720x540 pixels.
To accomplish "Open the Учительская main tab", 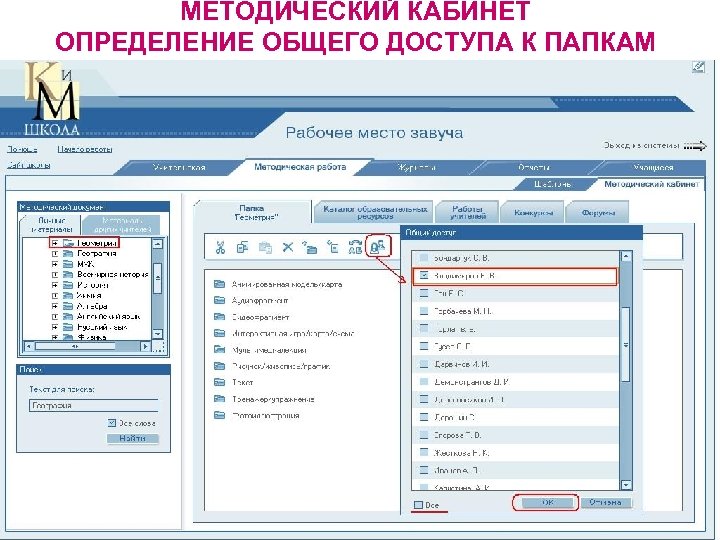I will (179, 168).
